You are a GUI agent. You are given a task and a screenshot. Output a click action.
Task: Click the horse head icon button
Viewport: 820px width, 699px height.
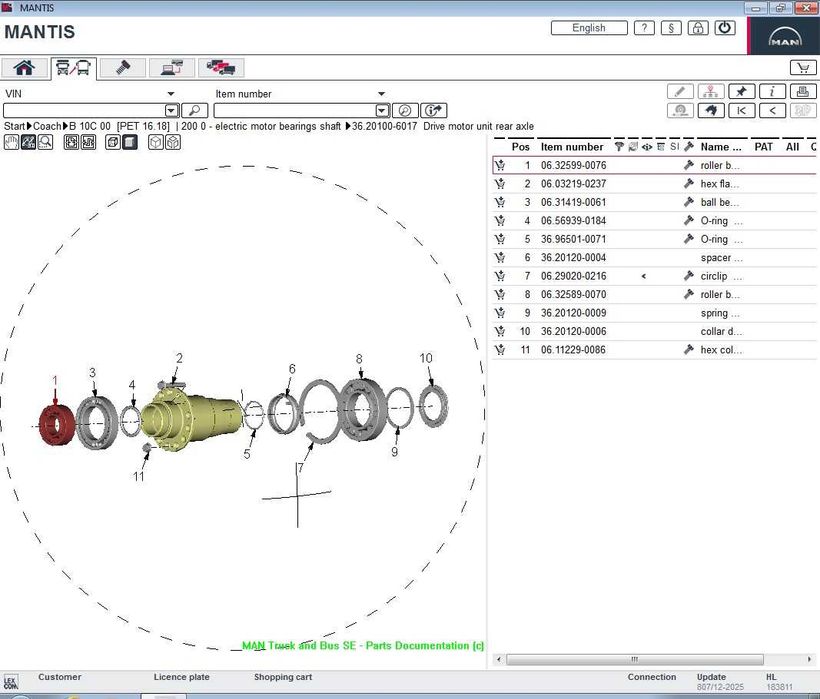click(x=711, y=110)
